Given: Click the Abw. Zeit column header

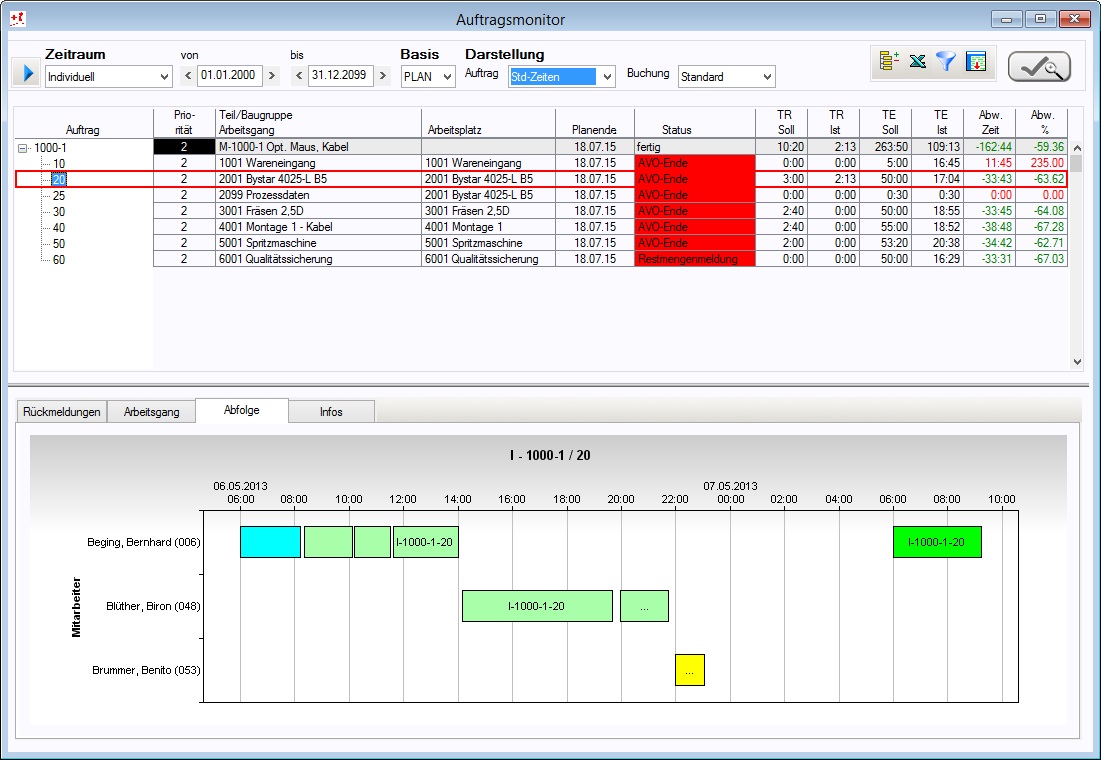Looking at the screenshot, I should pos(989,123).
